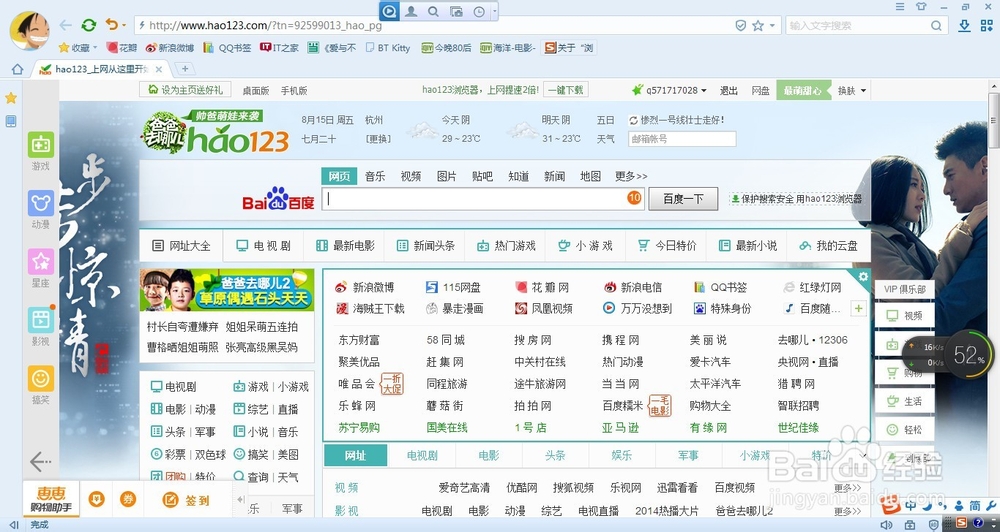1000x532 pixels.
Task: Click the 签到 check-in button
Action: (x=186, y=500)
